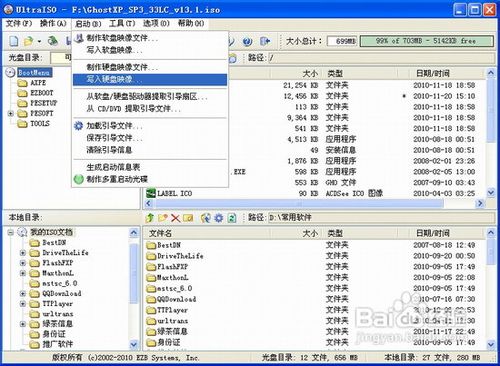Click the up arrow of local tree scrollbar
Viewport: 500px width, 366px height.
tap(134, 232)
